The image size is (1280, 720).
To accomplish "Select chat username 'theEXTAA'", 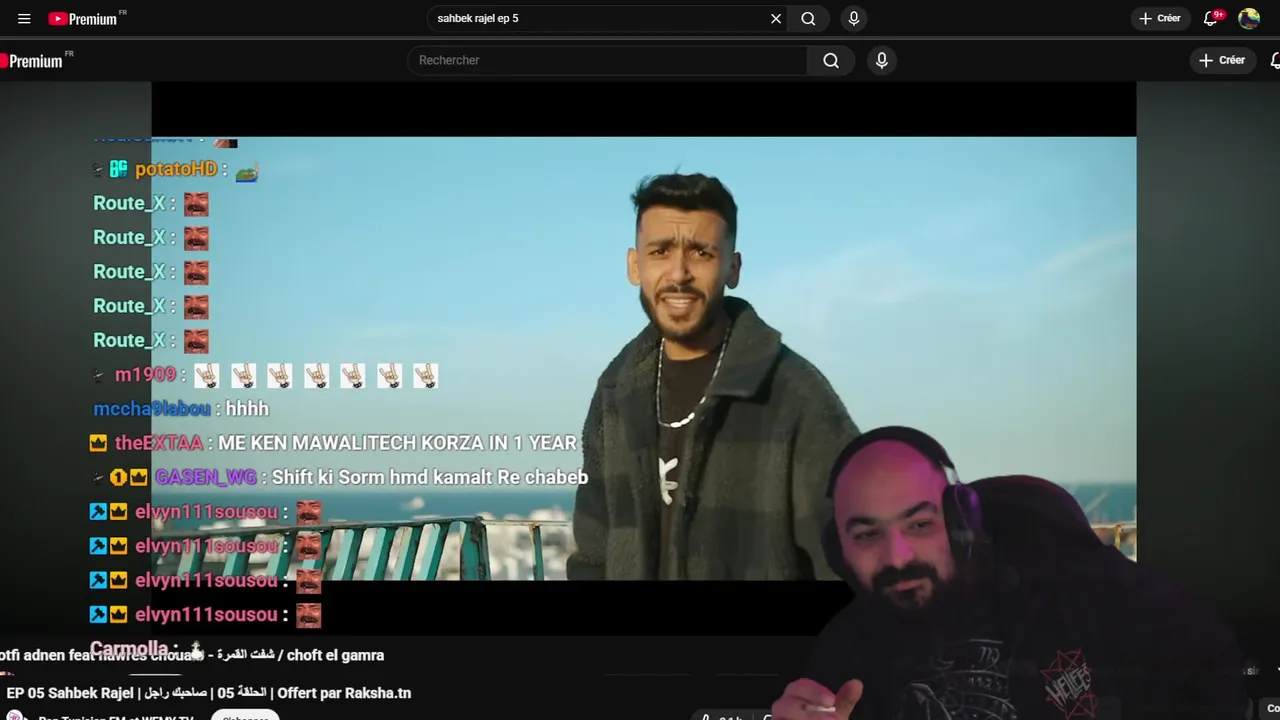I will (159, 442).
